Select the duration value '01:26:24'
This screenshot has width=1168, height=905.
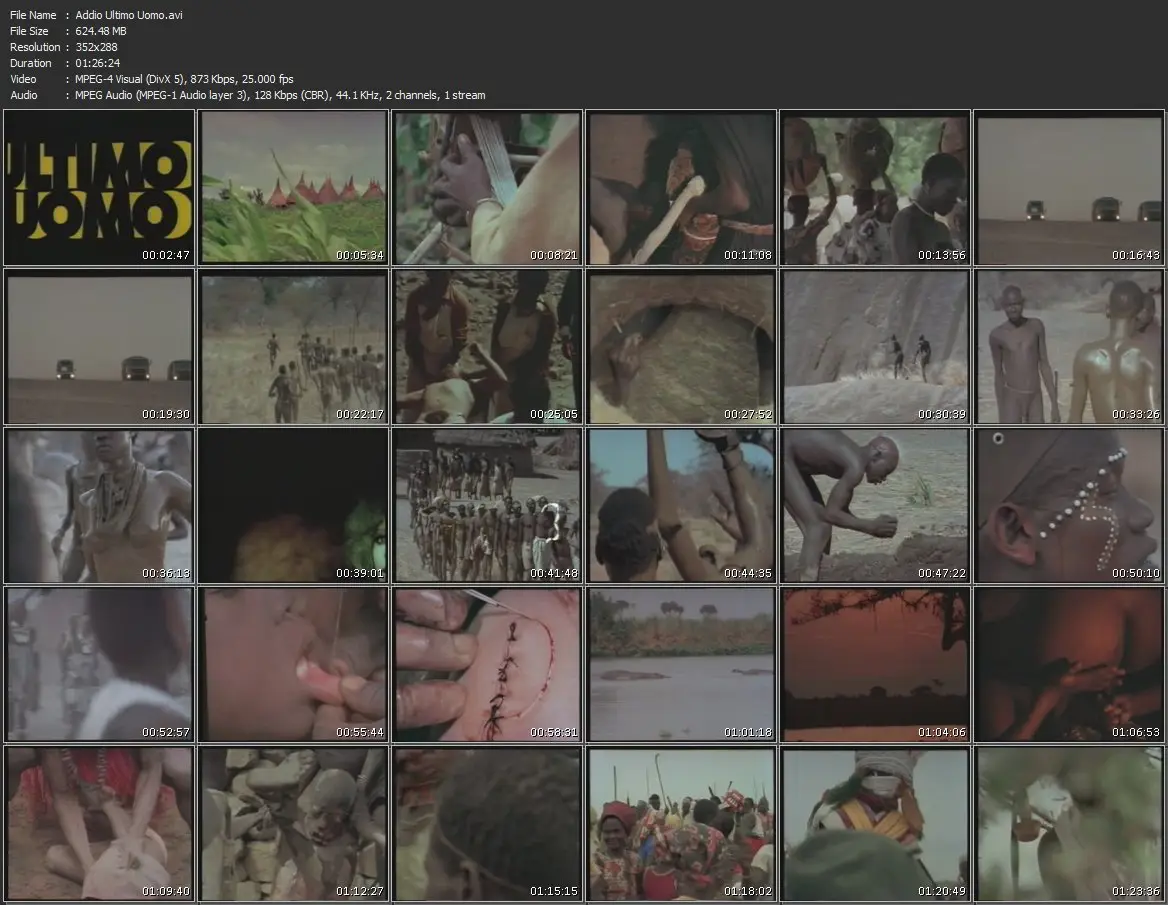coord(98,63)
